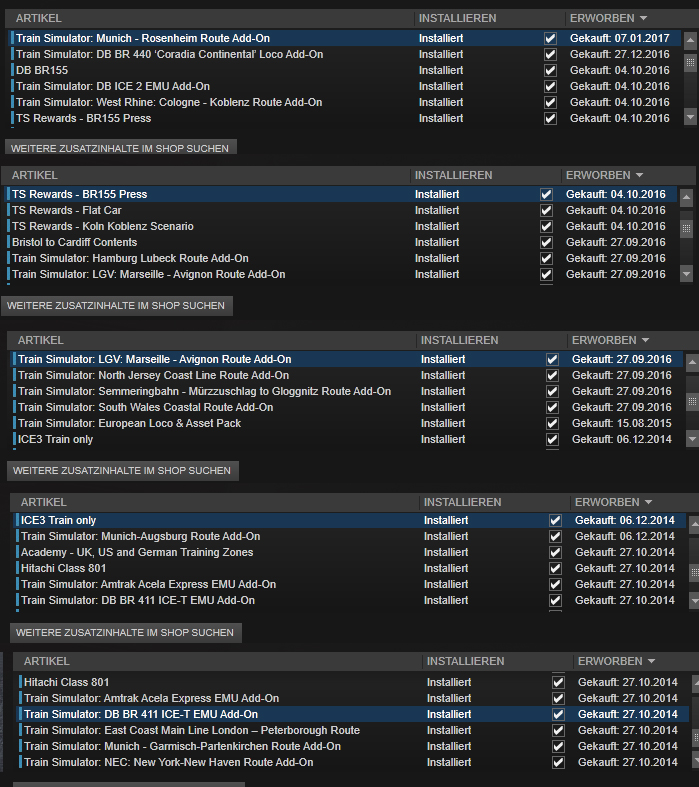Click shop search button under the West Rhine list
The image size is (699, 787).
coord(120,149)
